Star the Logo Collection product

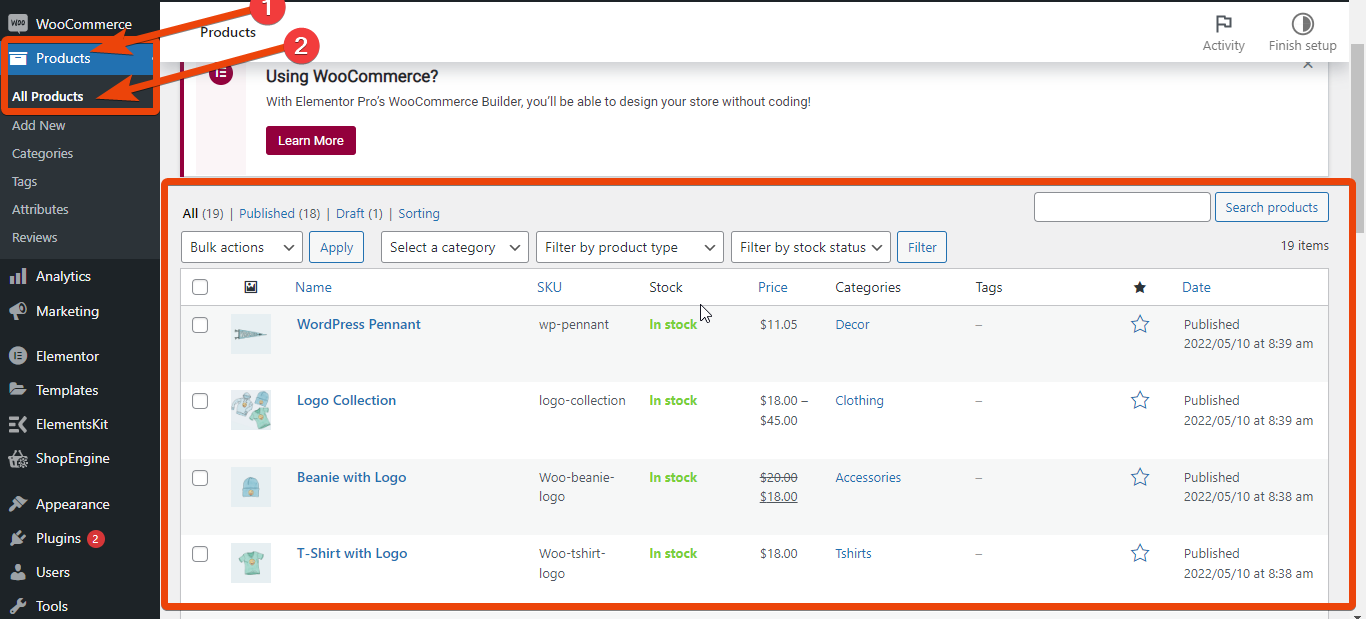pos(1140,400)
